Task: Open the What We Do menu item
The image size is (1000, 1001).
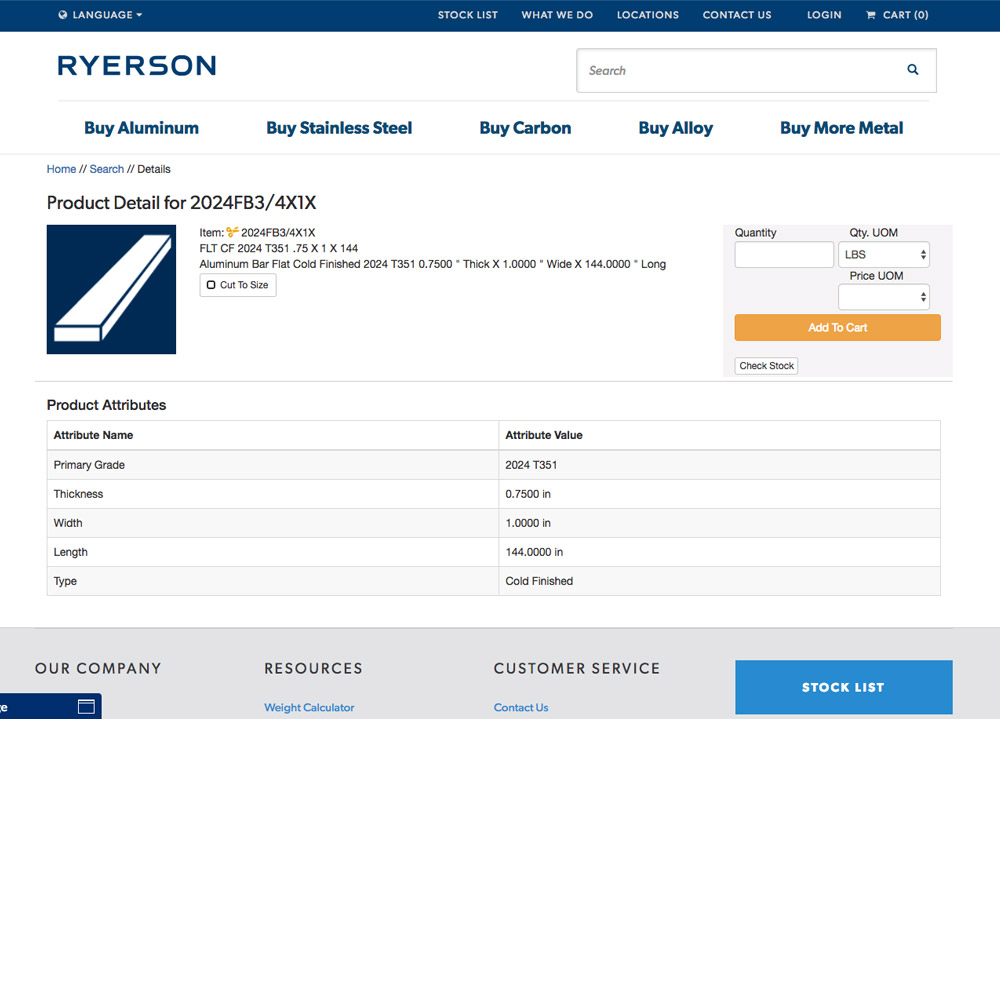Action: click(x=557, y=15)
